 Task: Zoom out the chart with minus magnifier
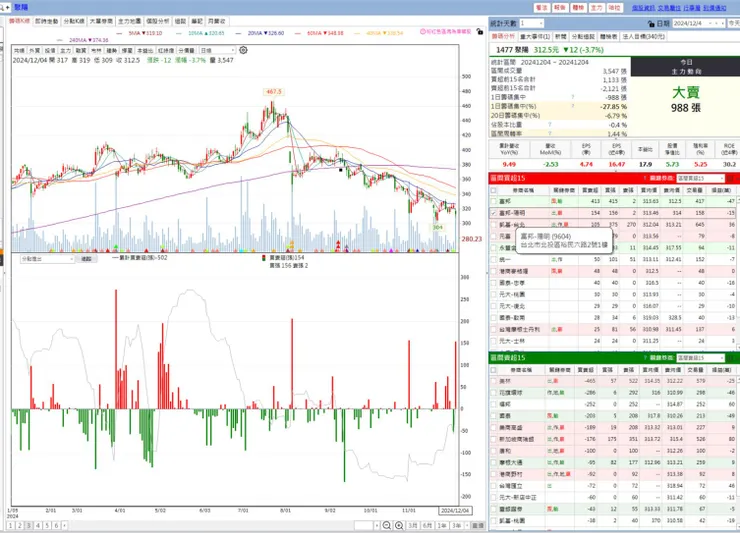click(387, 525)
